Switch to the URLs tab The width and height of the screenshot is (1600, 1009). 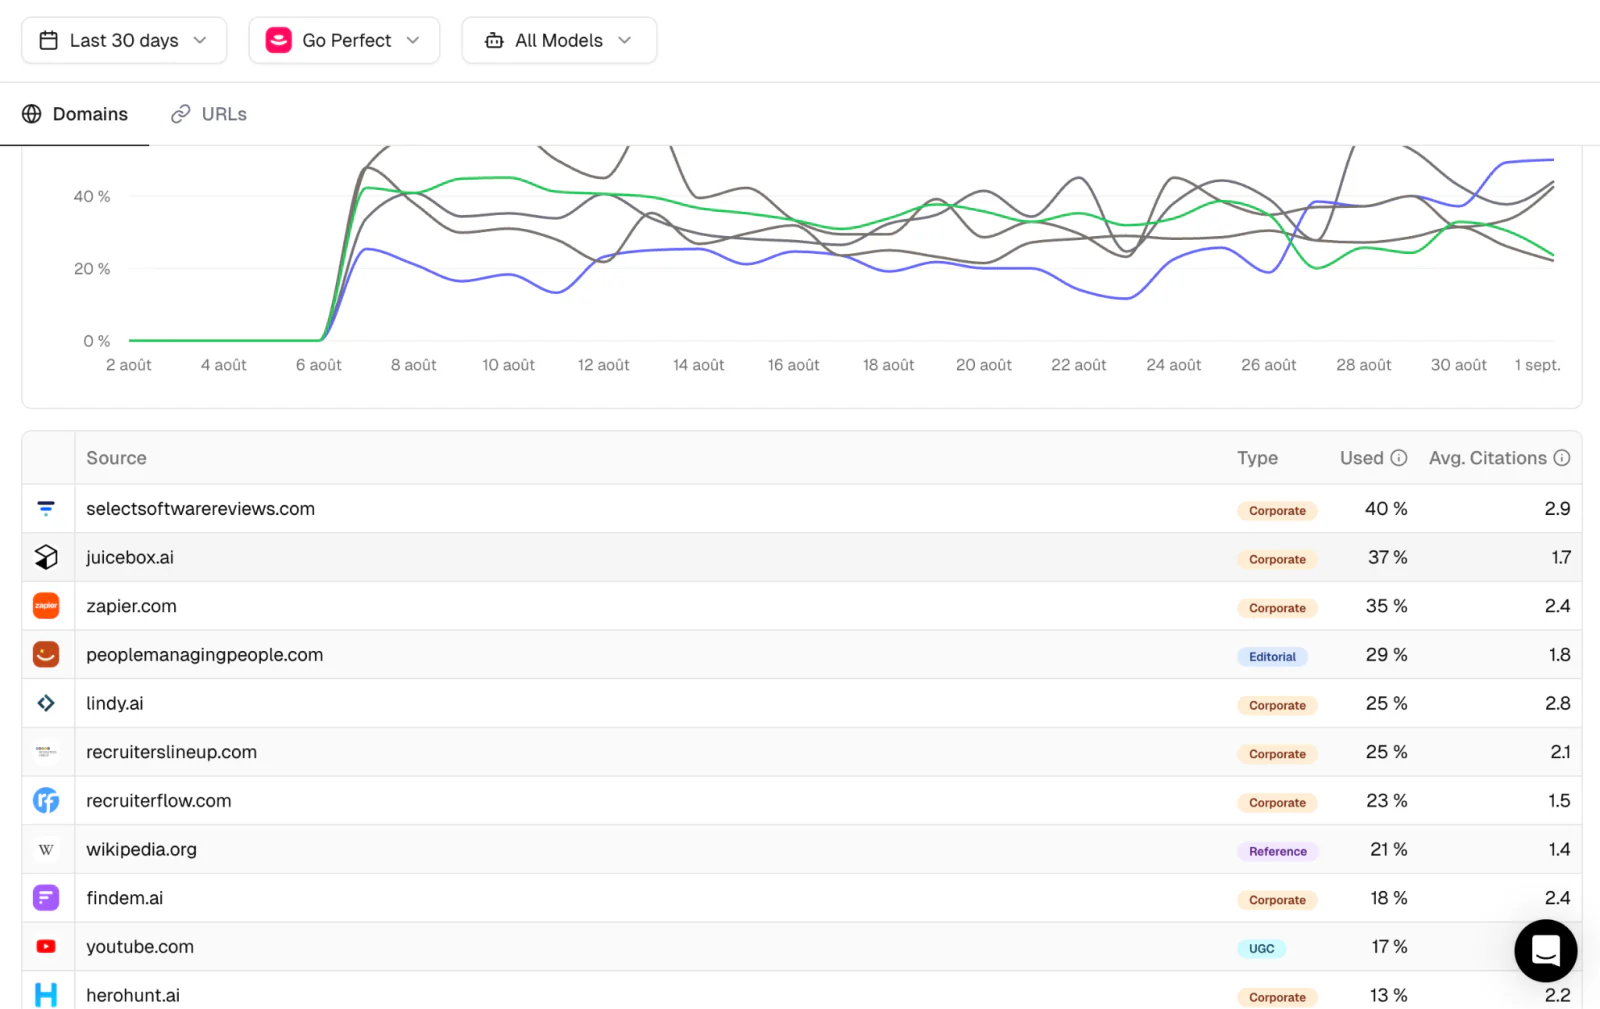click(x=209, y=114)
